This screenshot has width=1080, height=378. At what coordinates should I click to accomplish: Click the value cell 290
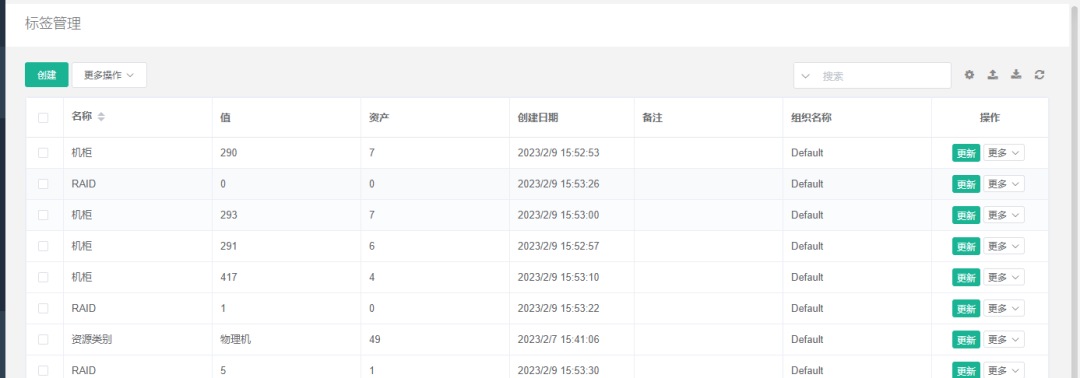click(x=229, y=153)
